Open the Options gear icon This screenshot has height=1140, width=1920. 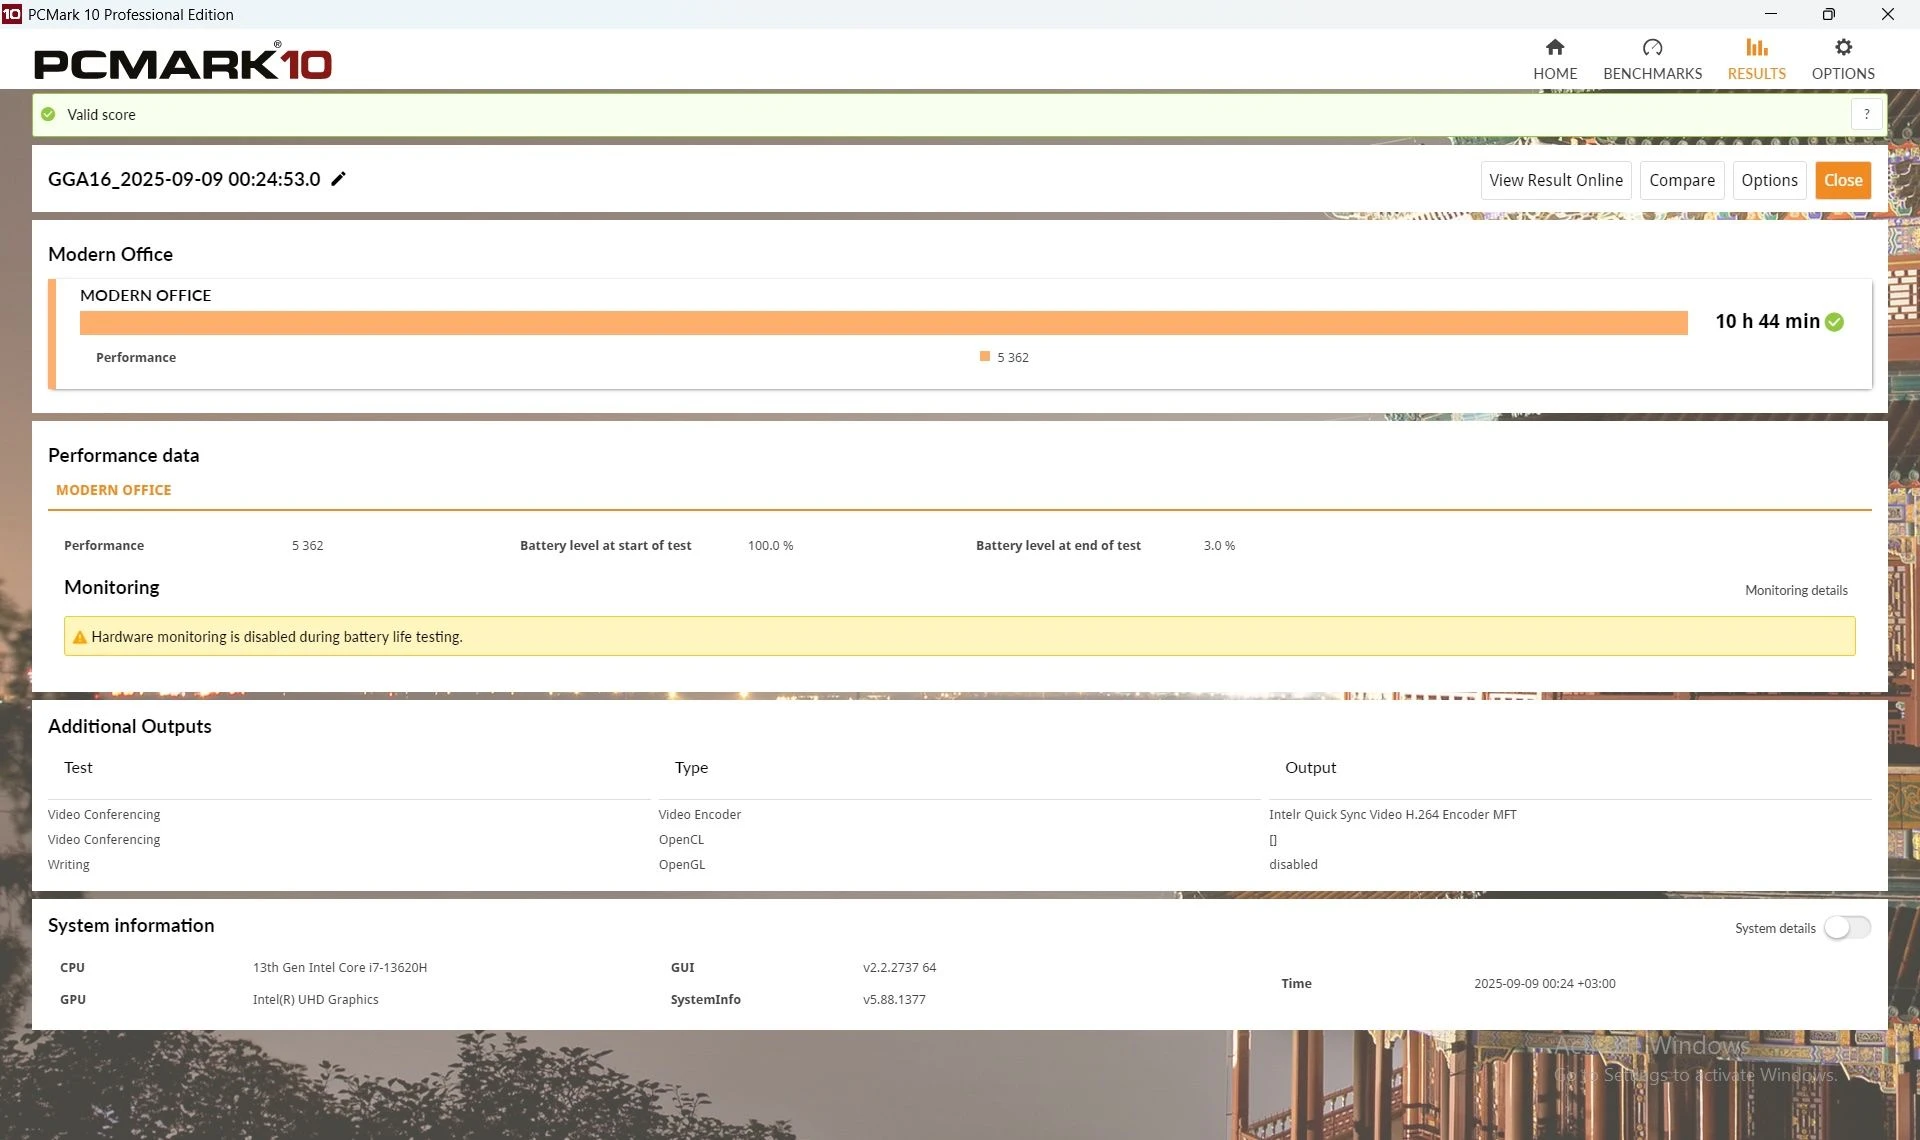point(1843,48)
